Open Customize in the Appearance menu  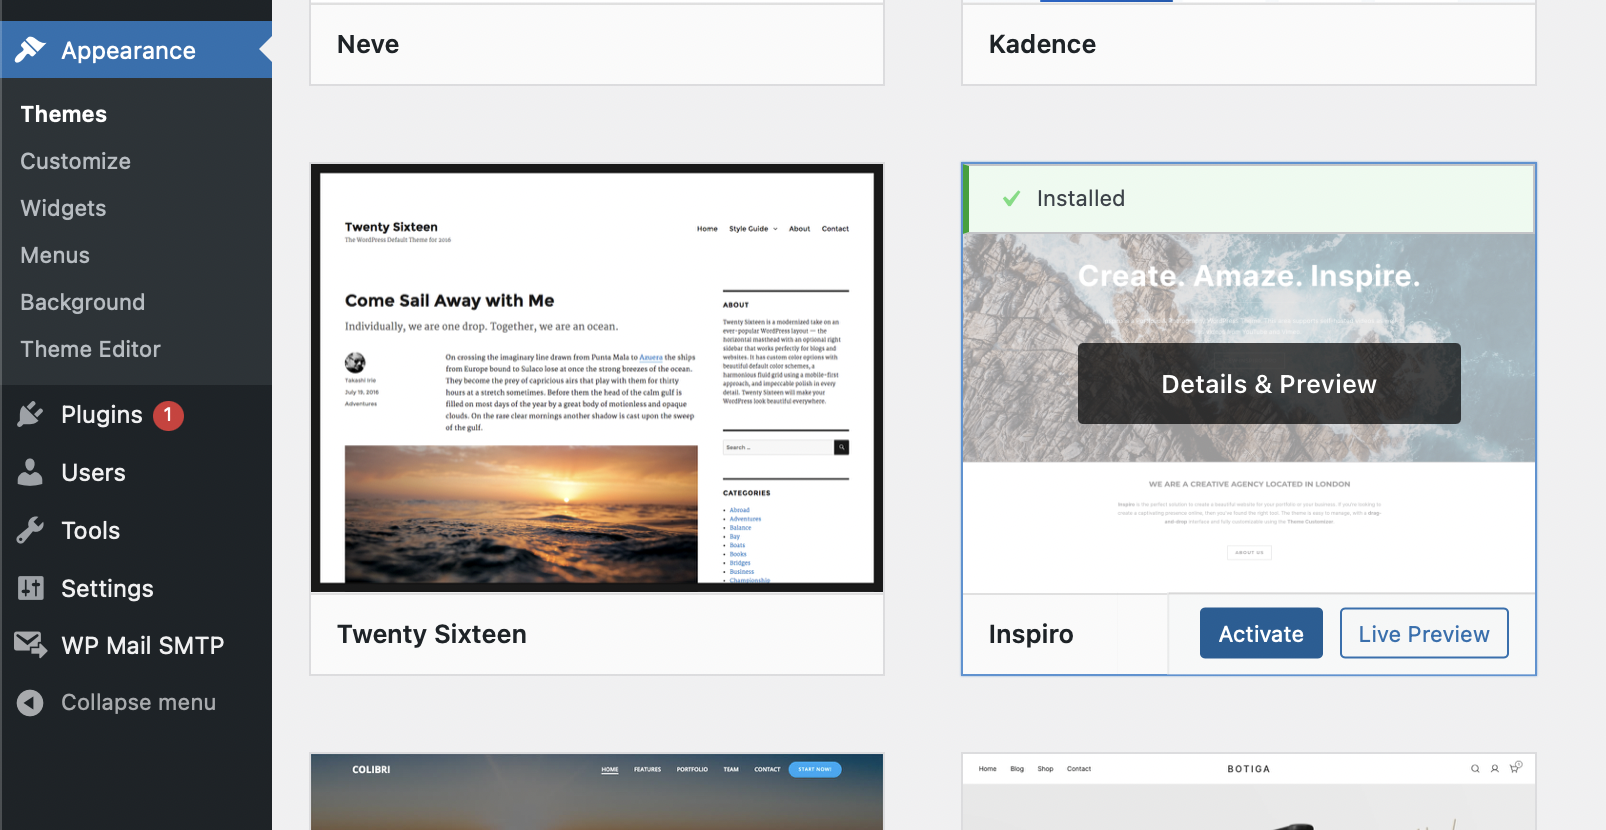(76, 161)
